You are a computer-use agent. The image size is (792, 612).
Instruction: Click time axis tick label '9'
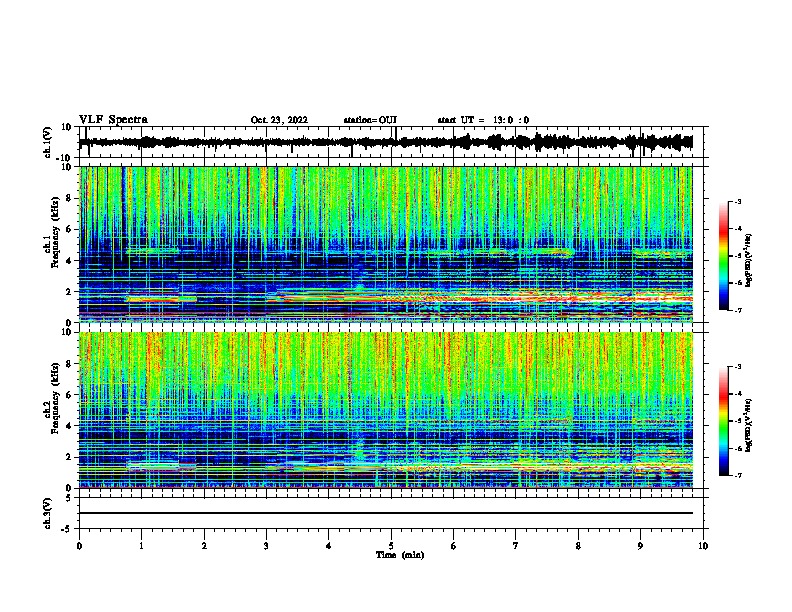click(640, 546)
